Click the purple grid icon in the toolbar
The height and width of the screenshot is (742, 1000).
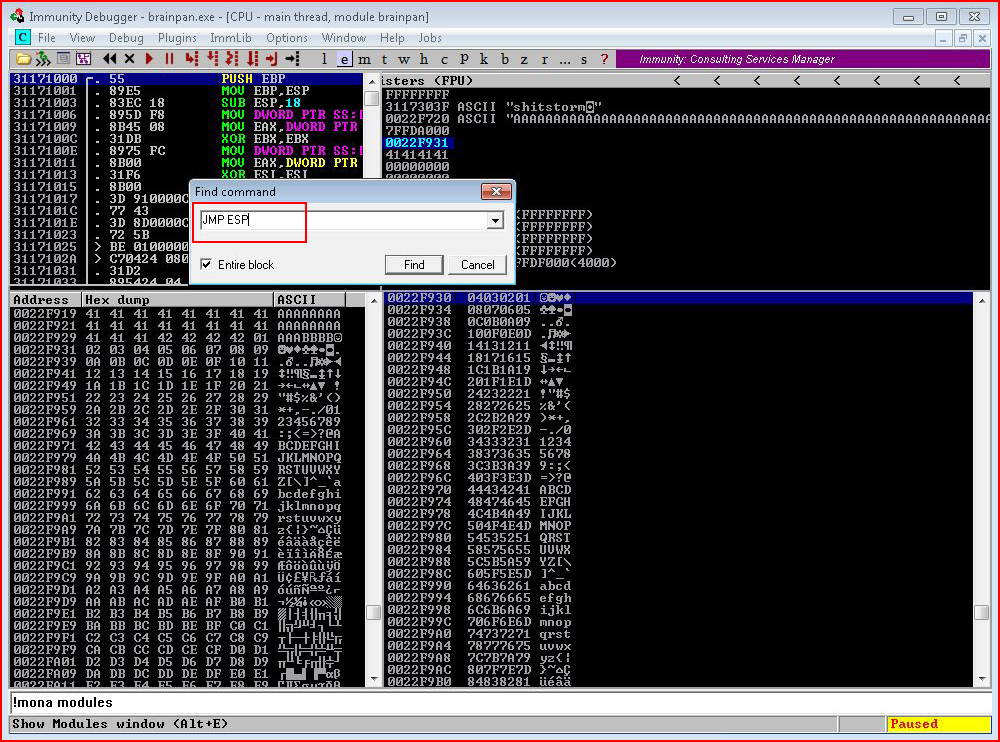(x=84, y=59)
